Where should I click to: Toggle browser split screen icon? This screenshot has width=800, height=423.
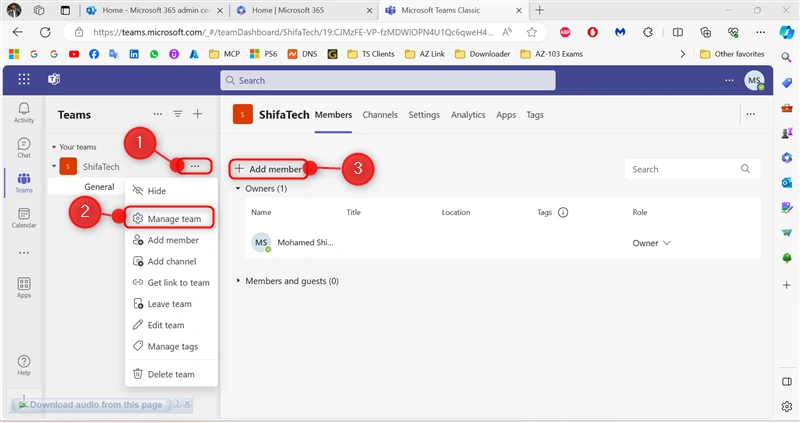coord(678,32)
